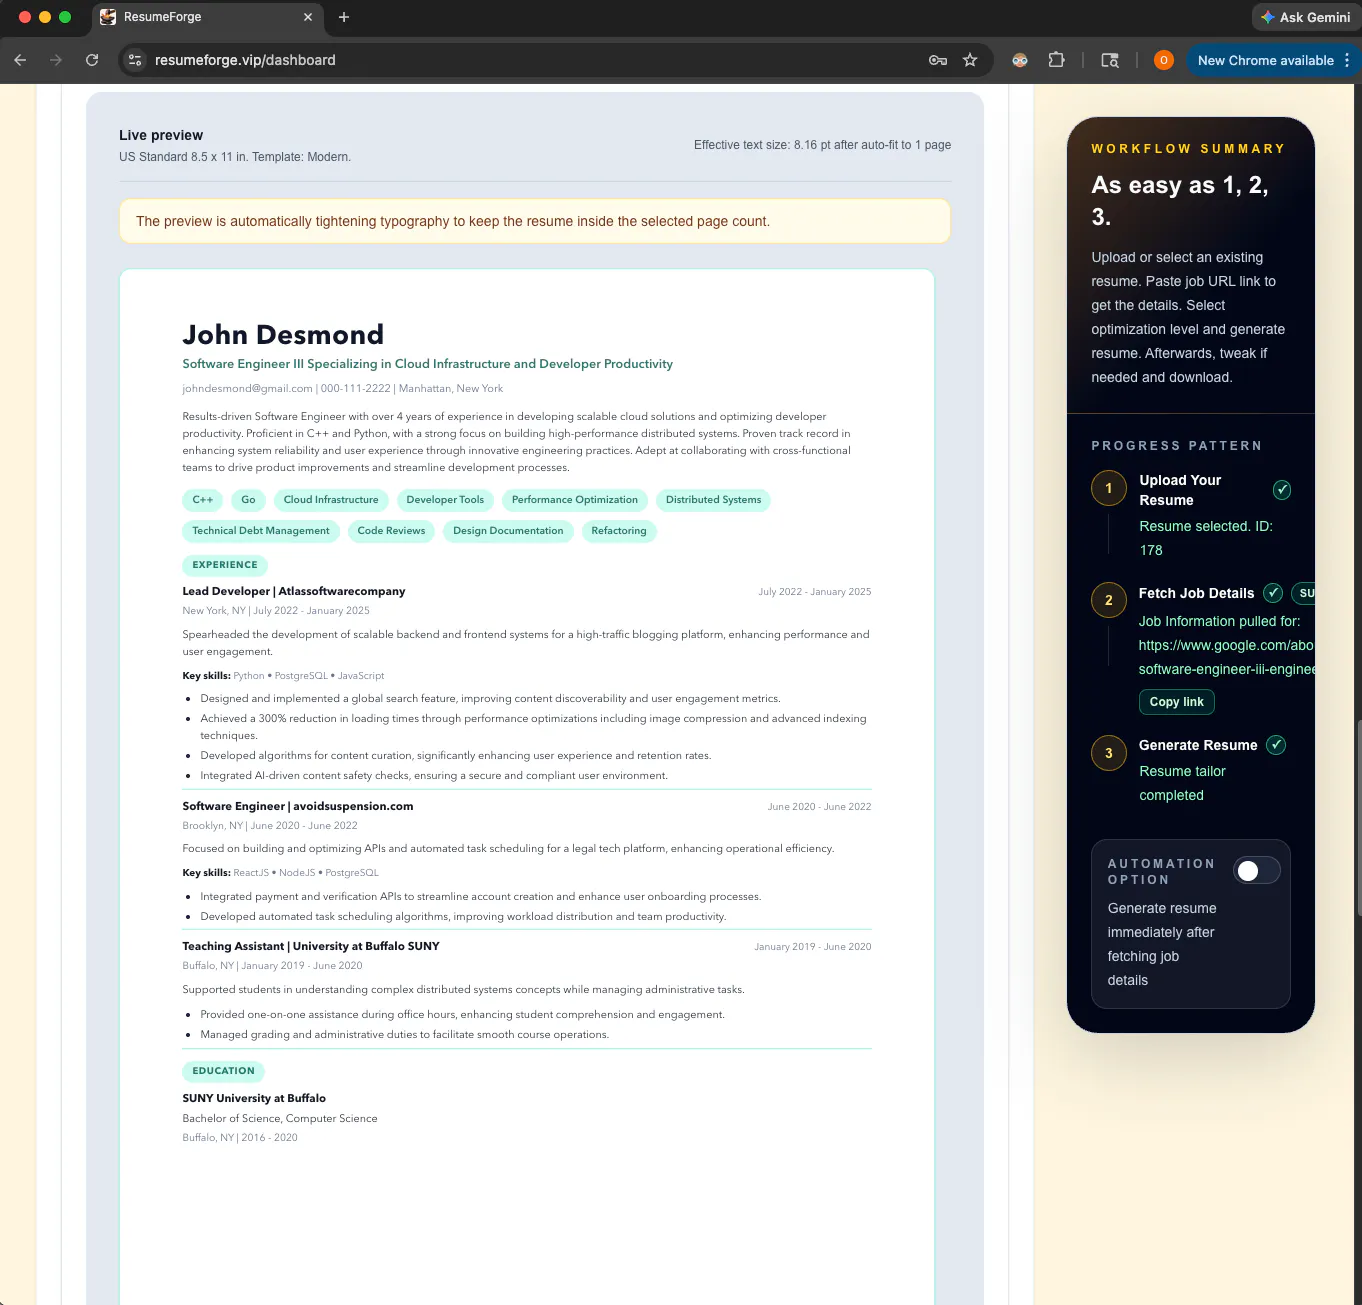Close the ResumeForge tab
Viewport: 1362px width, 1305px height.
308,17
